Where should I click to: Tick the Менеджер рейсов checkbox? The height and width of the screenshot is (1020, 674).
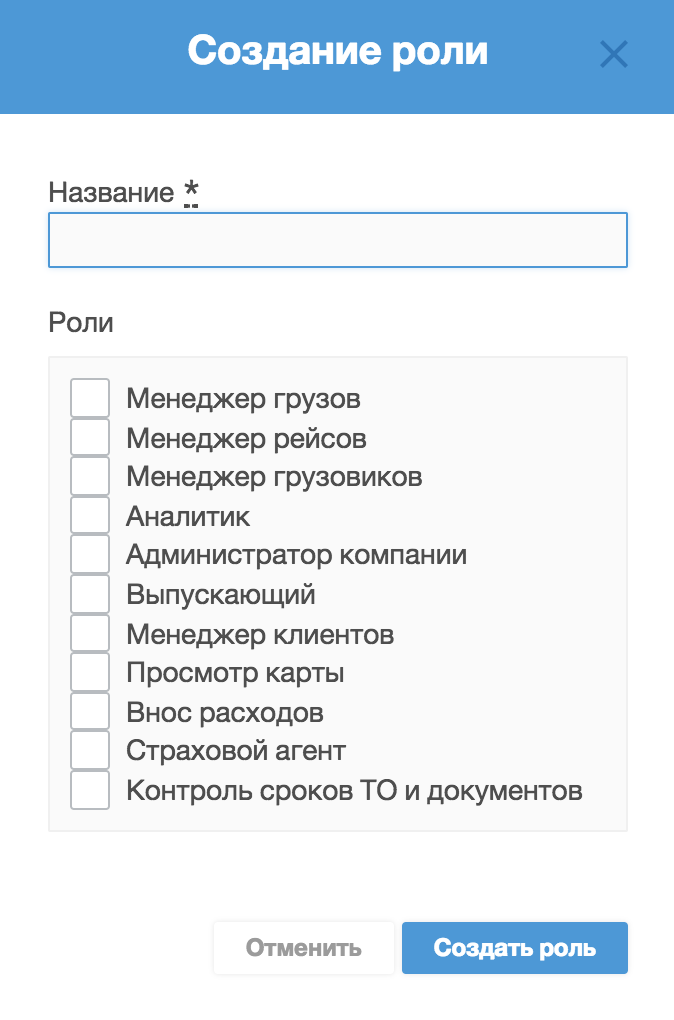coord(90,438)
